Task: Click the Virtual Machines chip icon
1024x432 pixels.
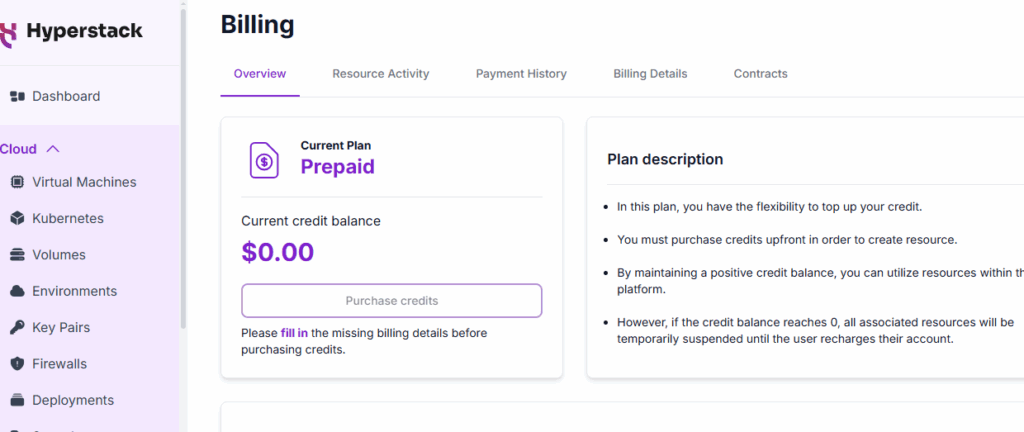Action: [x=17, y=182]
